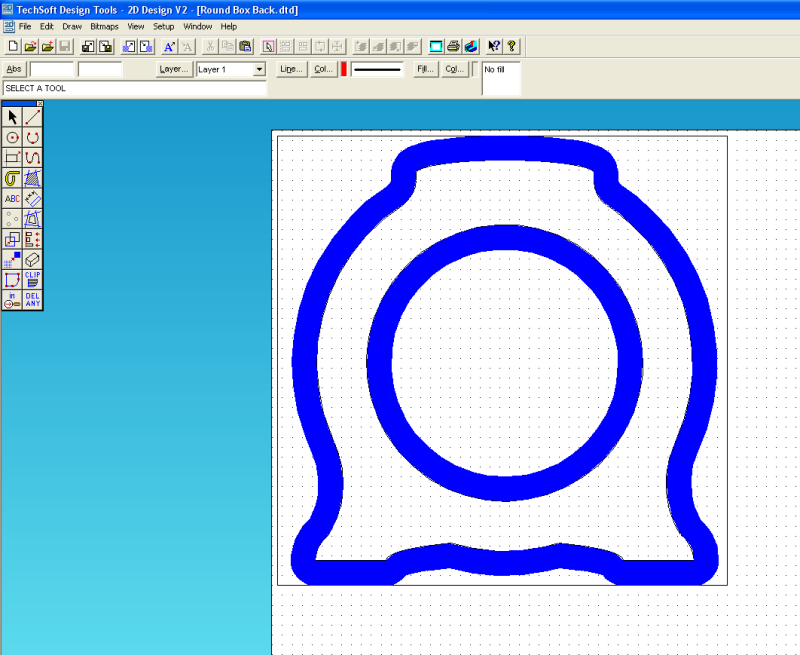
Task: Click the 2D app icon beside File menu
Action: coord(8,27)
